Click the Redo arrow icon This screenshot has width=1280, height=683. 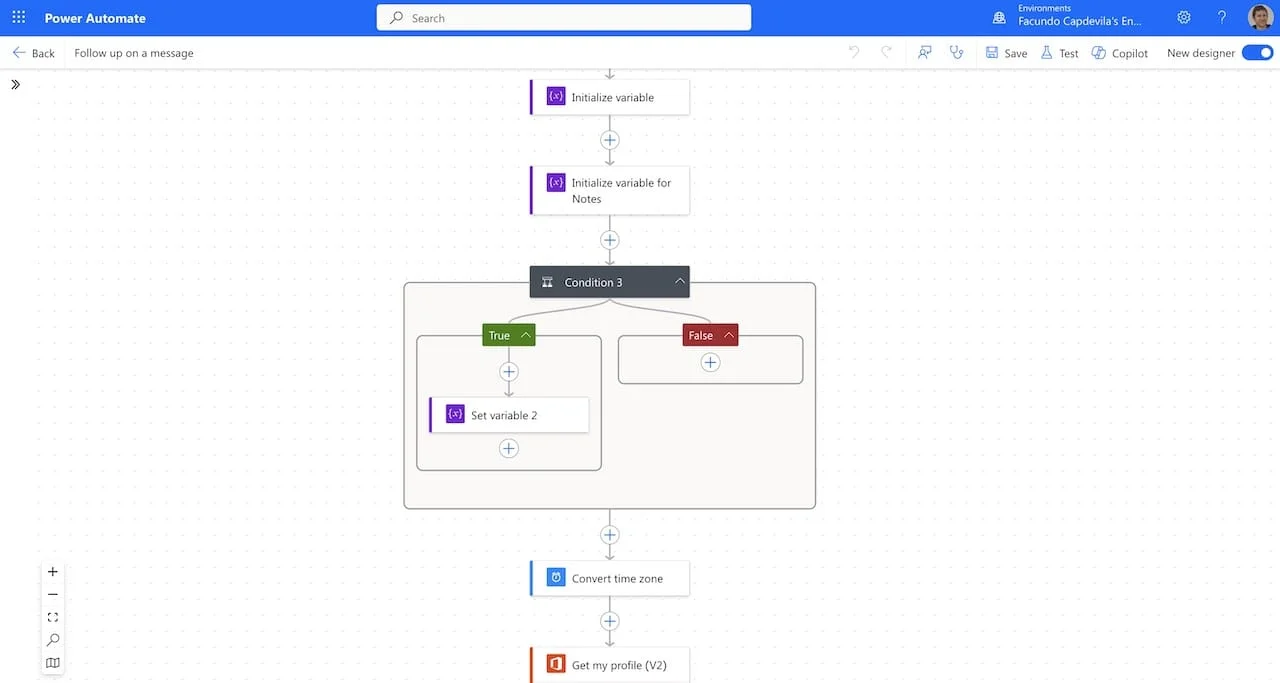[886, 53]
